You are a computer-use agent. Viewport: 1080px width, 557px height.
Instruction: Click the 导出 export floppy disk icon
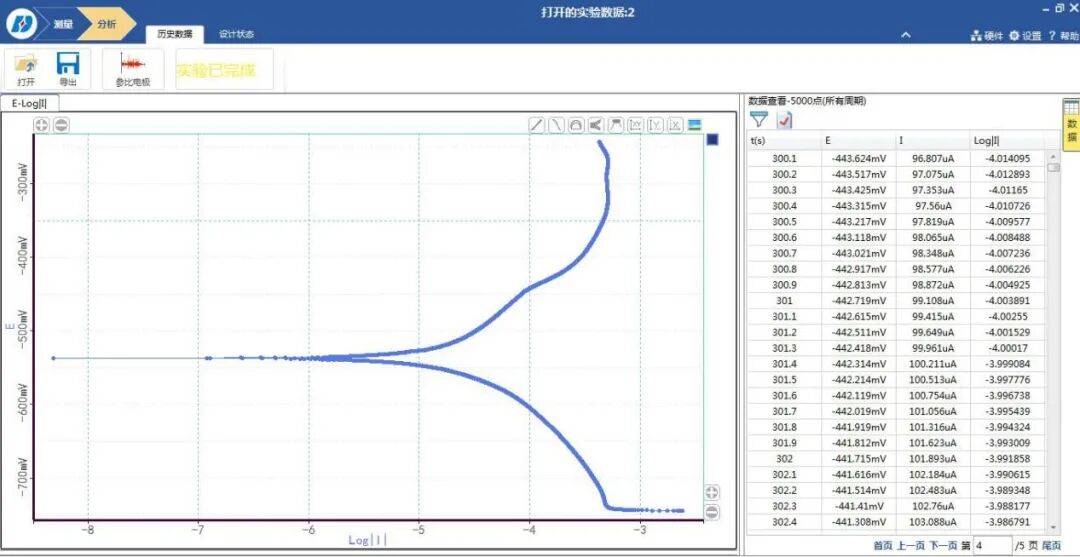68,68
